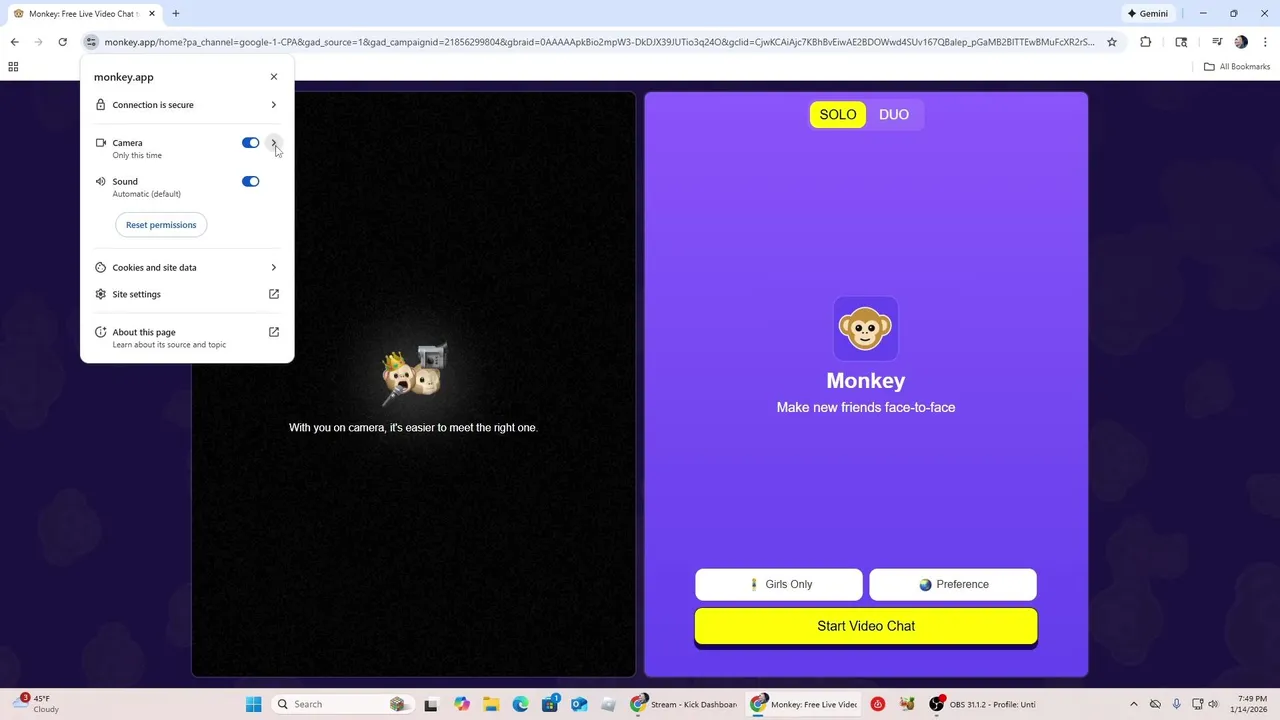The width and height of the screenshot is (1280, 720).
Task: Click the microphone icon in the system tray
Action: point(1176,704)
